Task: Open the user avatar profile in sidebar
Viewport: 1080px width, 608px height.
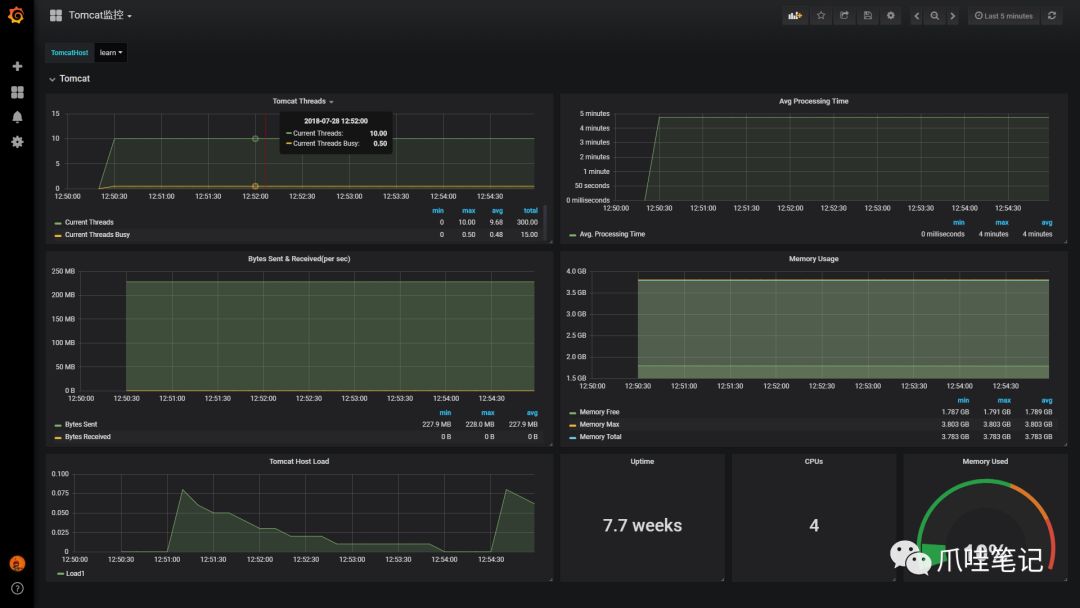Action: coord(17,563)
